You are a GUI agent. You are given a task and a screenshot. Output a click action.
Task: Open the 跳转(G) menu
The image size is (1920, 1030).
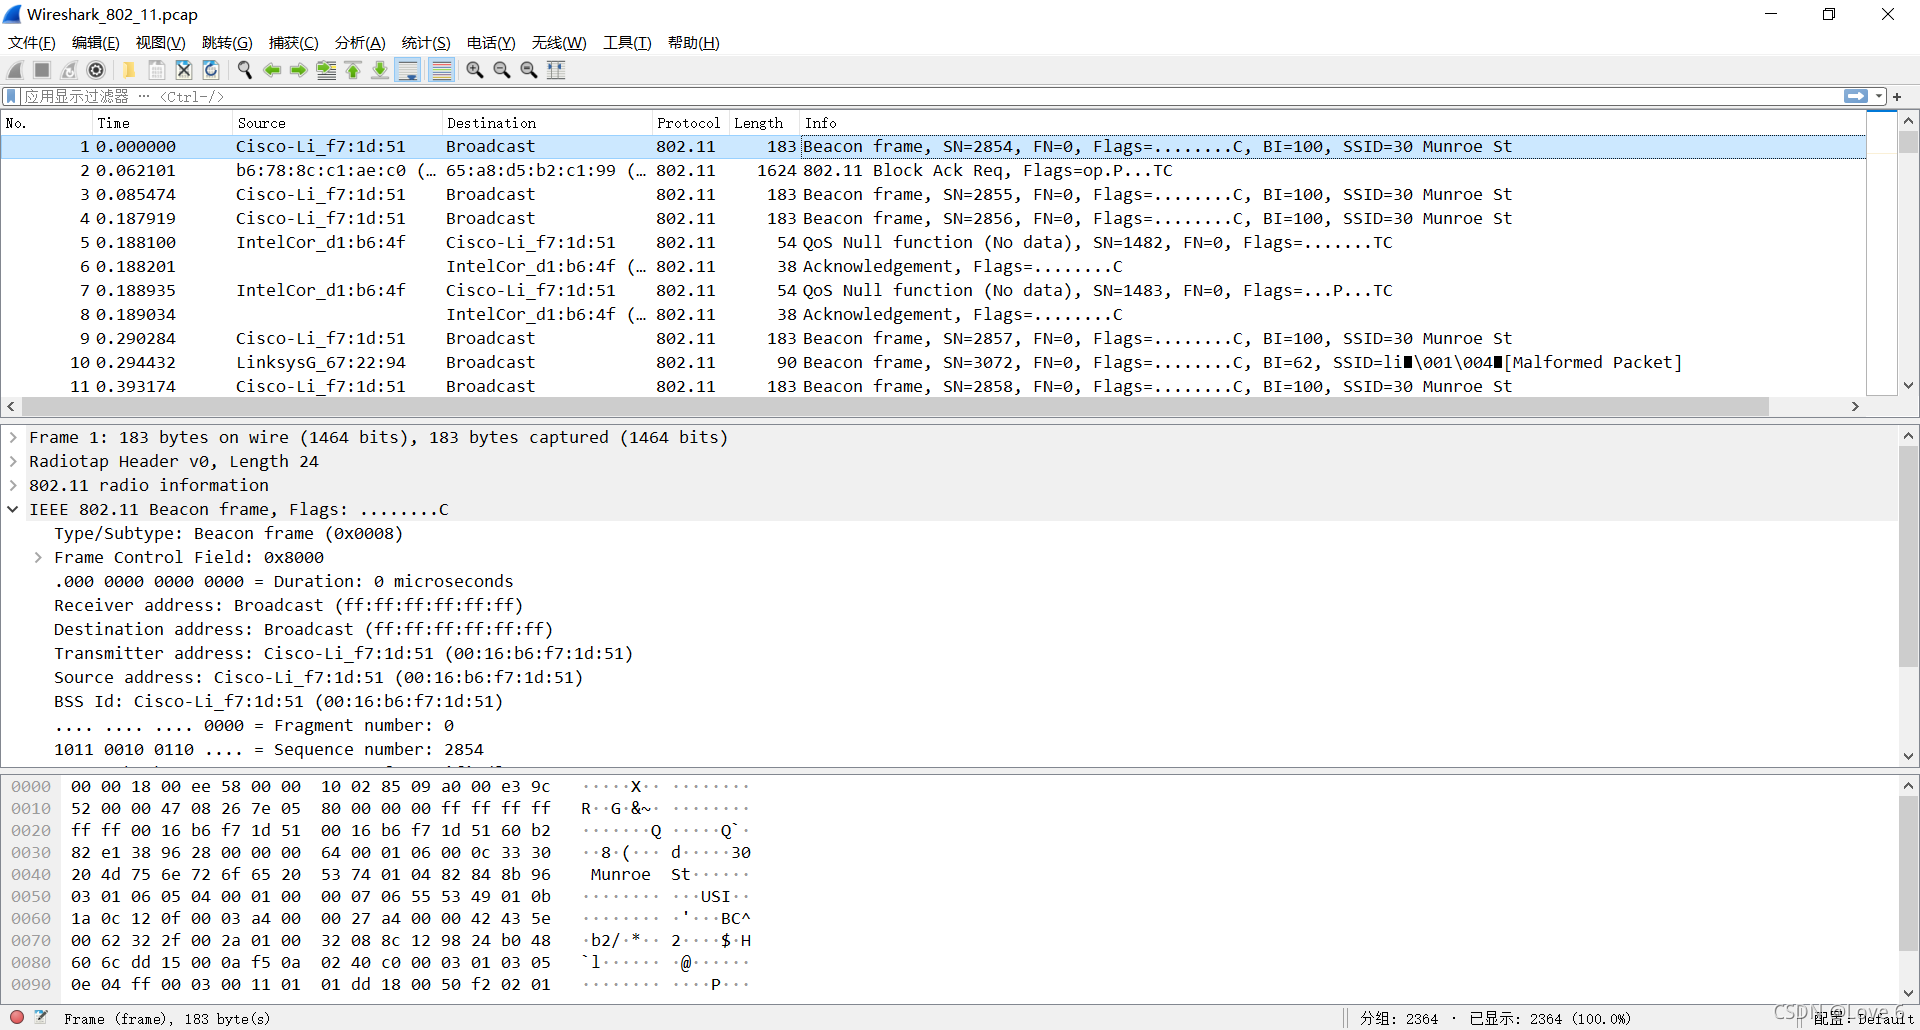tap(227, 42)
